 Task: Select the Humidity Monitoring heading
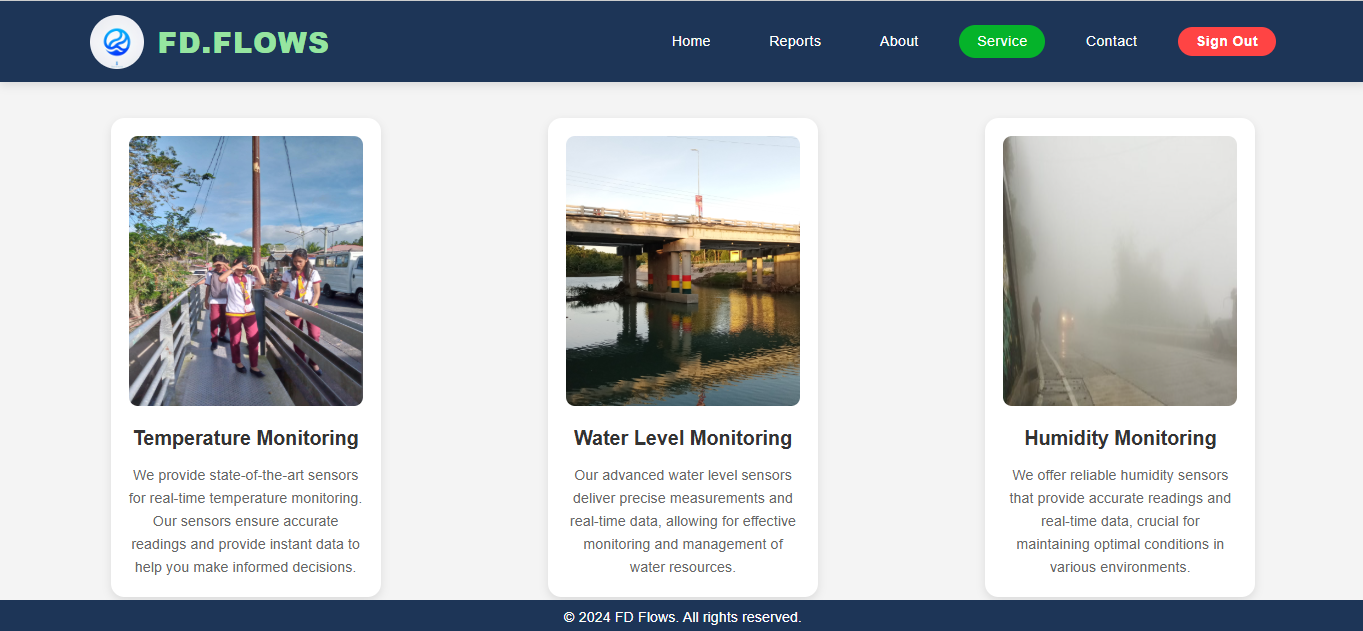pos(1120,438)
